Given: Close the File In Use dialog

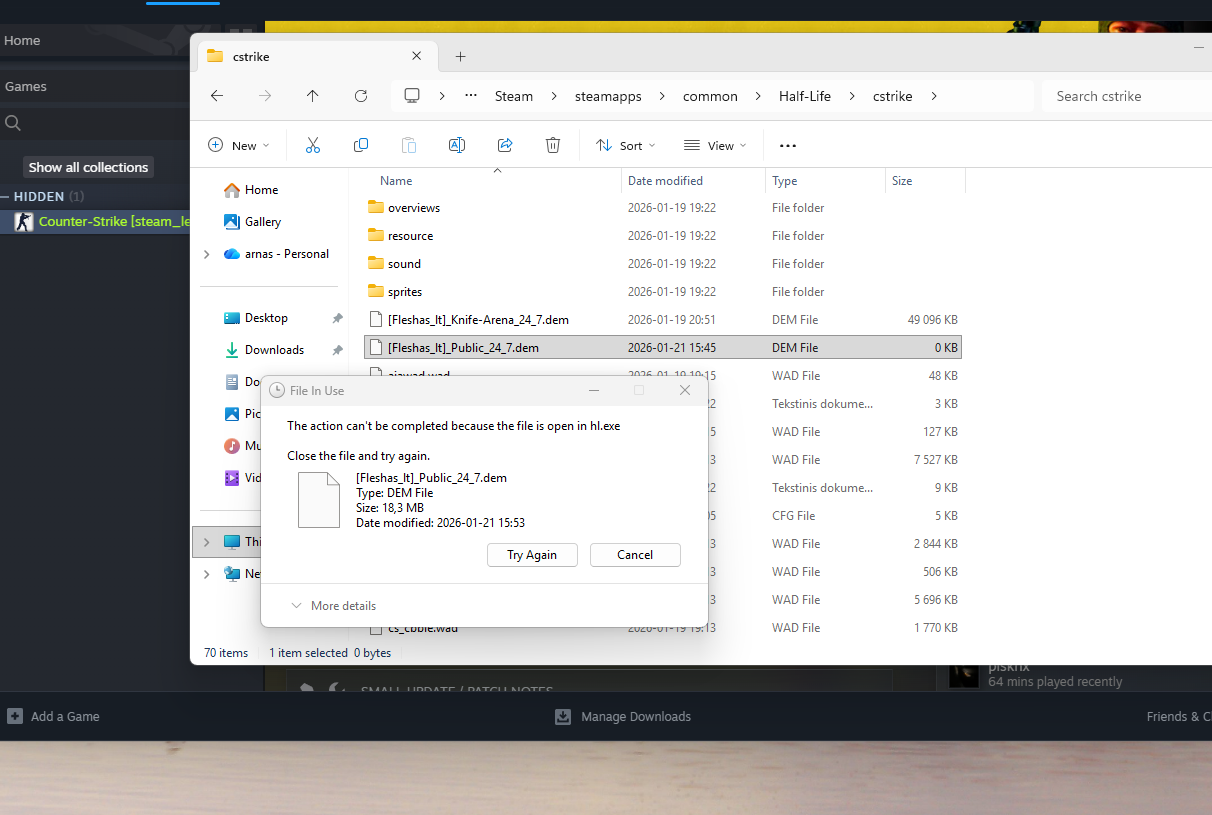Looking at the screenshot, I should 685,390.
